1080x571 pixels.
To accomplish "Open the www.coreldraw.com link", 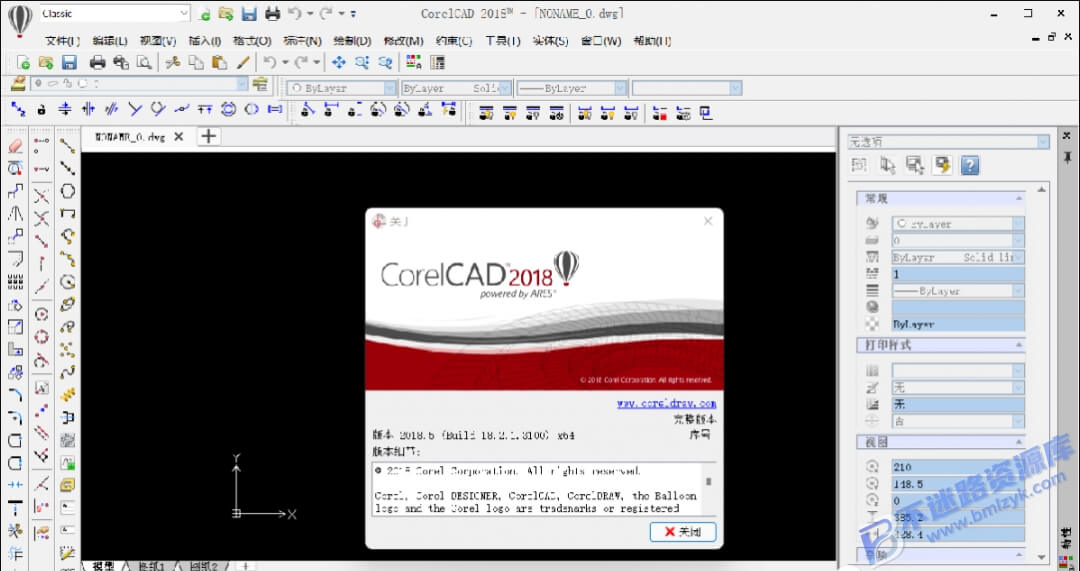I will pos(666,404).
